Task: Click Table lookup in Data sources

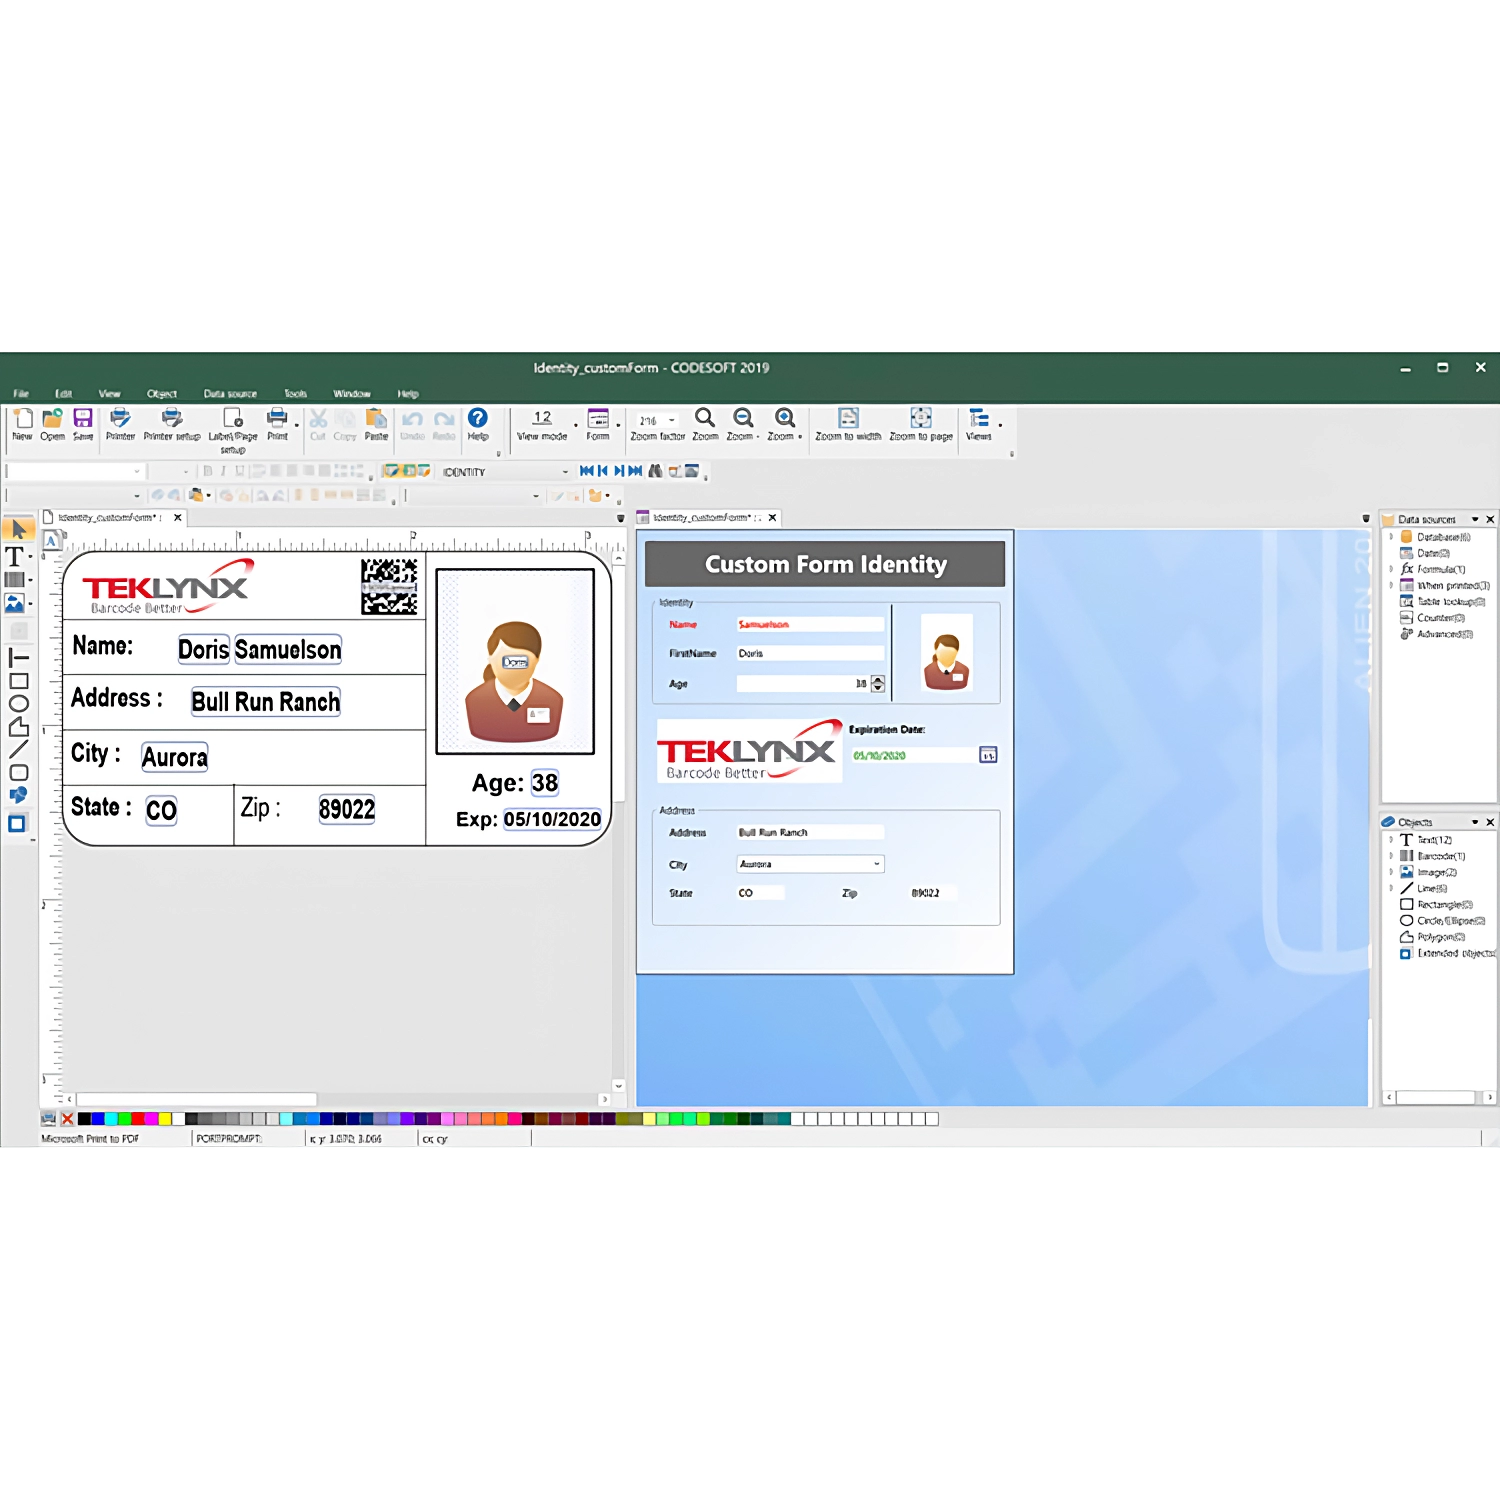Action: pyautogui.click(x=1443, y=602)
